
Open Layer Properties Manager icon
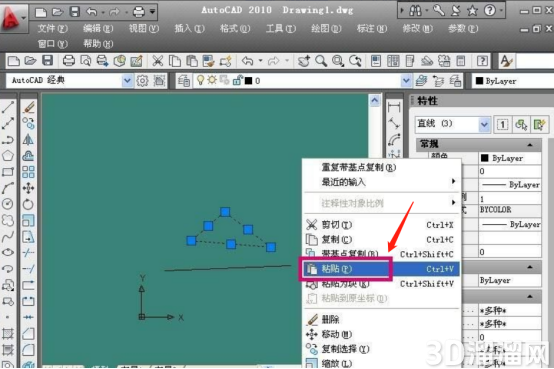184,81
